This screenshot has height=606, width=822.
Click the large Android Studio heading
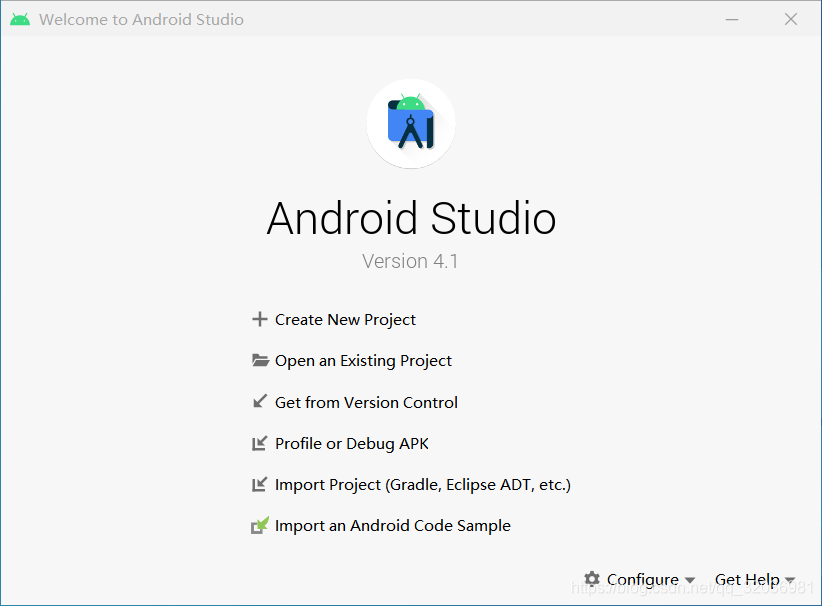pos(411,218)
